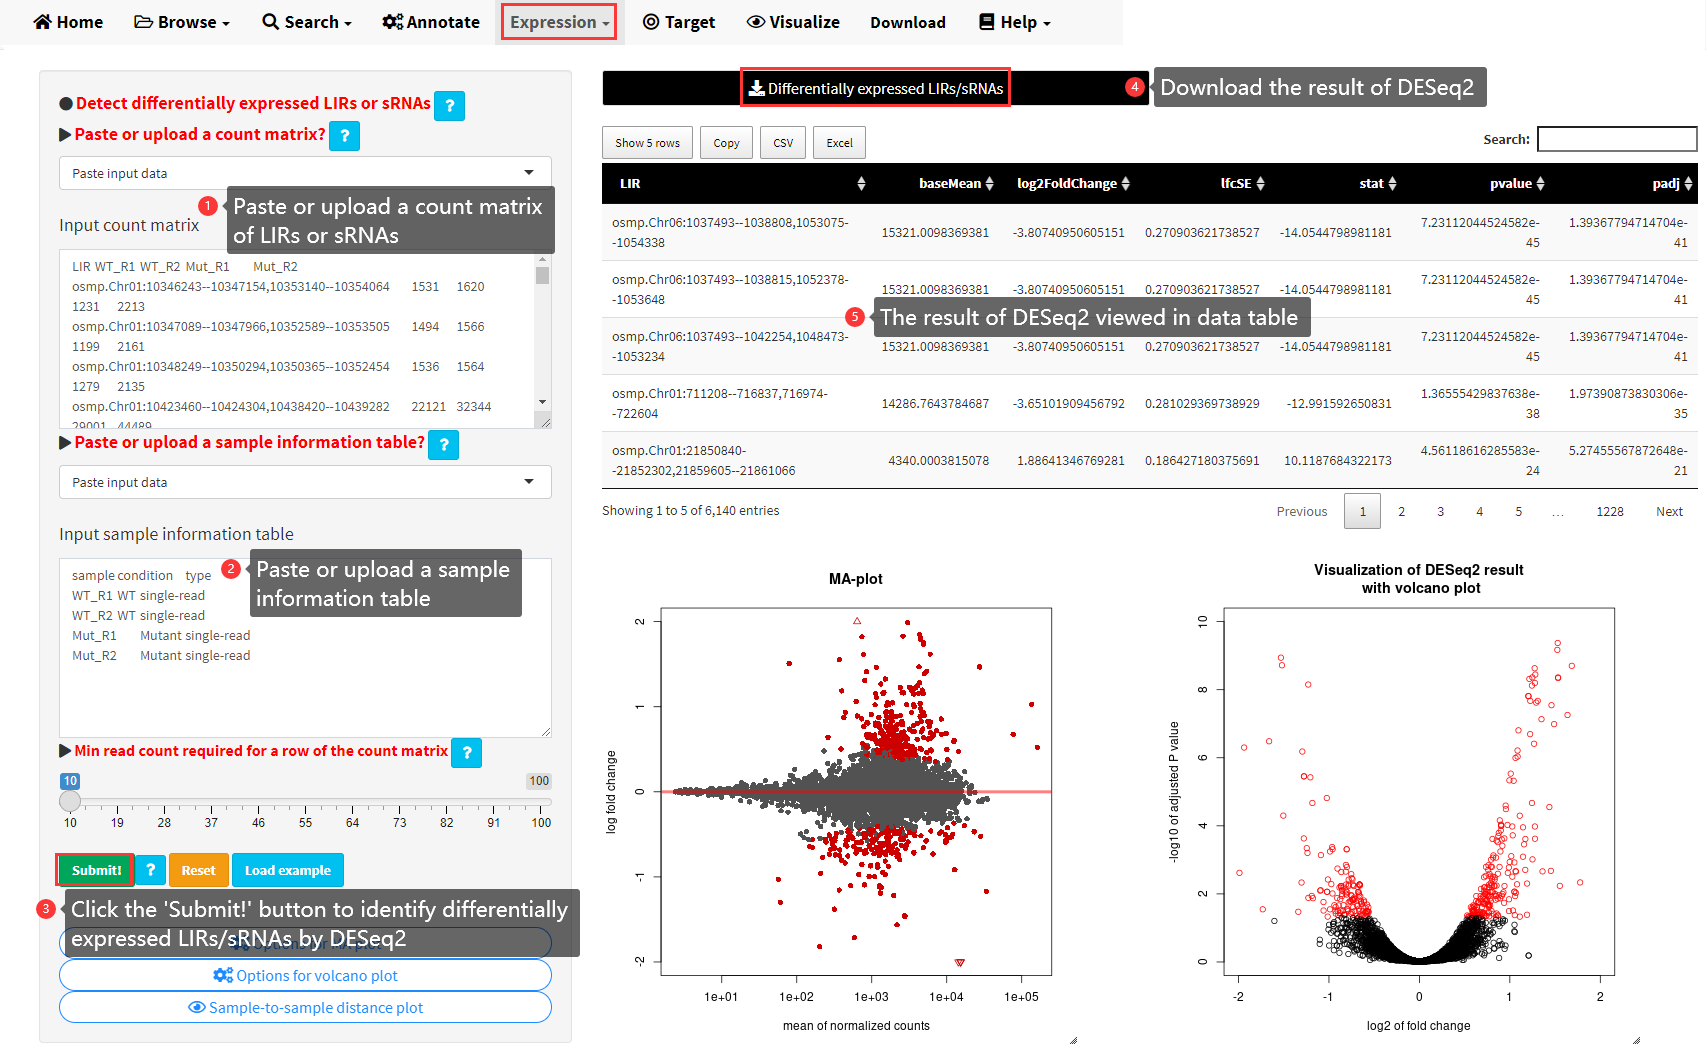Click help icon beside 'Detect differentially expressed' heading
This screenshot has width=1706, height=1058.
point(449,105)
